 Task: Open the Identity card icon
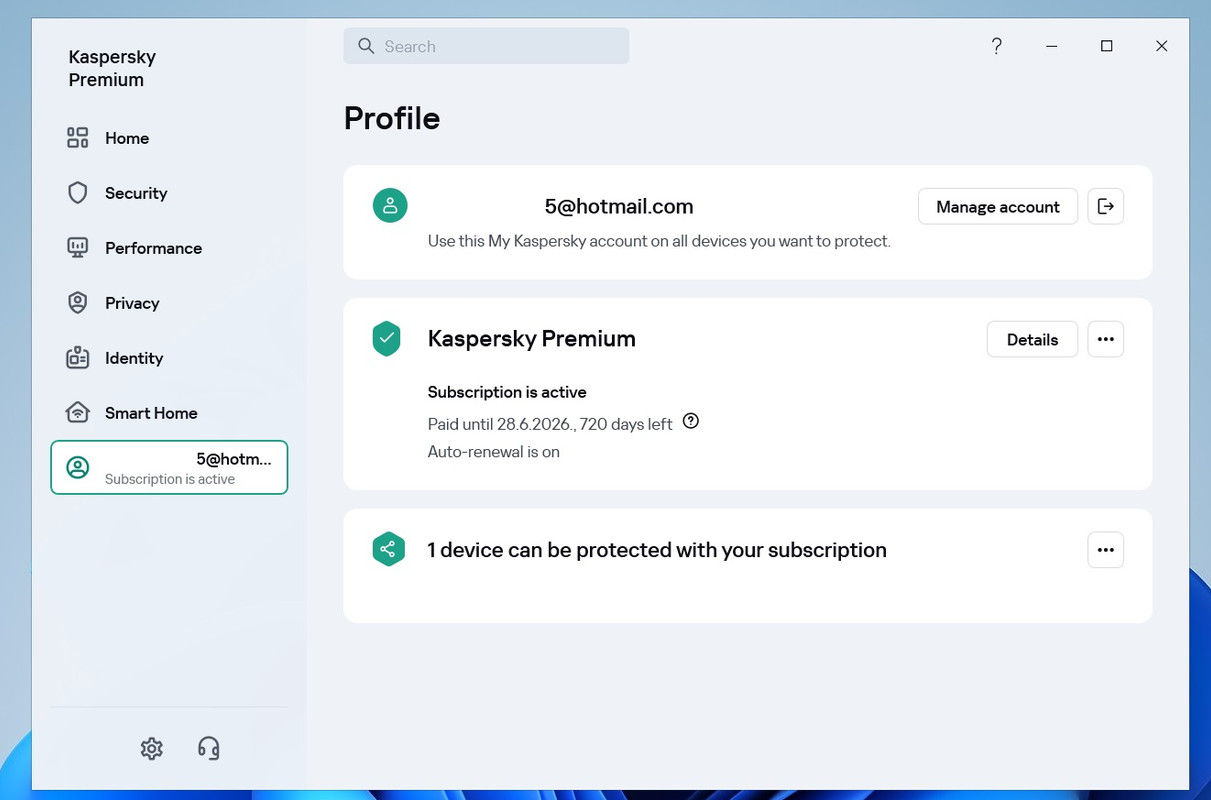(x=78, y=358)
